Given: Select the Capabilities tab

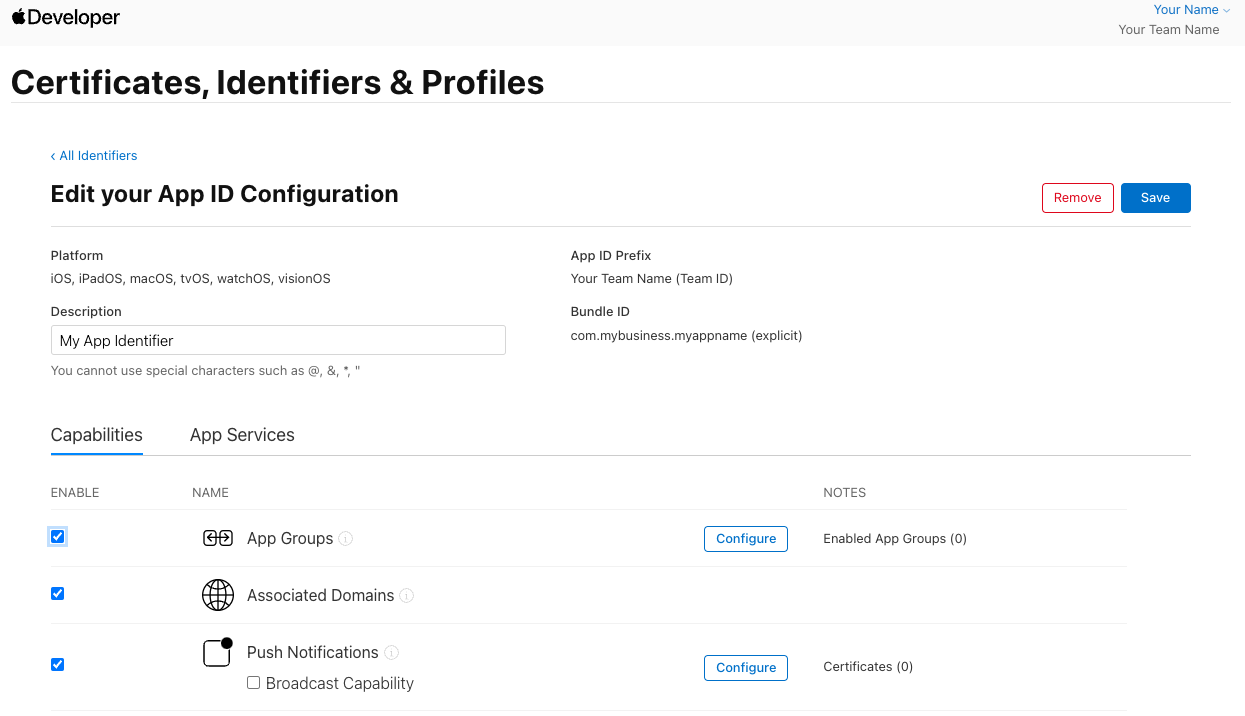Looking at the screenshot, I should pyautogui.click(x=97, y=435).
